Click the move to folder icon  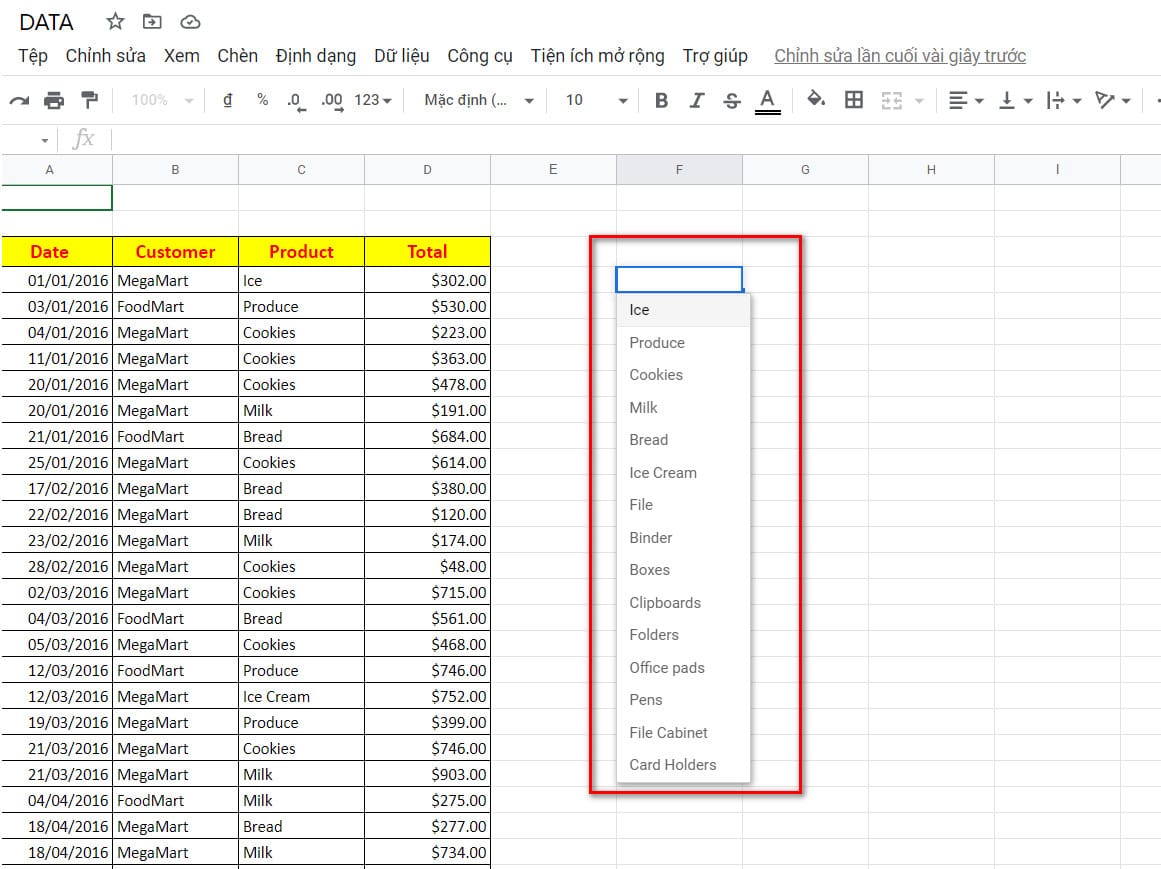coord(152,22)
